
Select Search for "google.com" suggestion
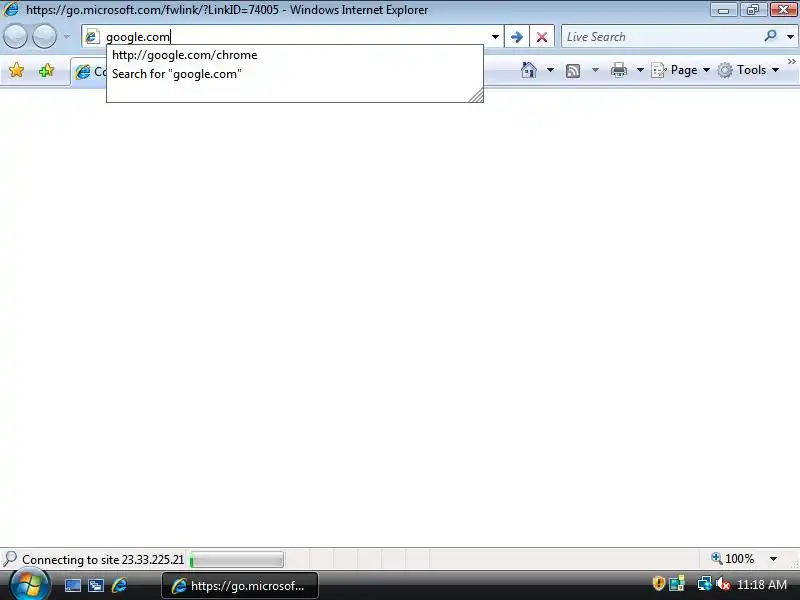point(294,74)
